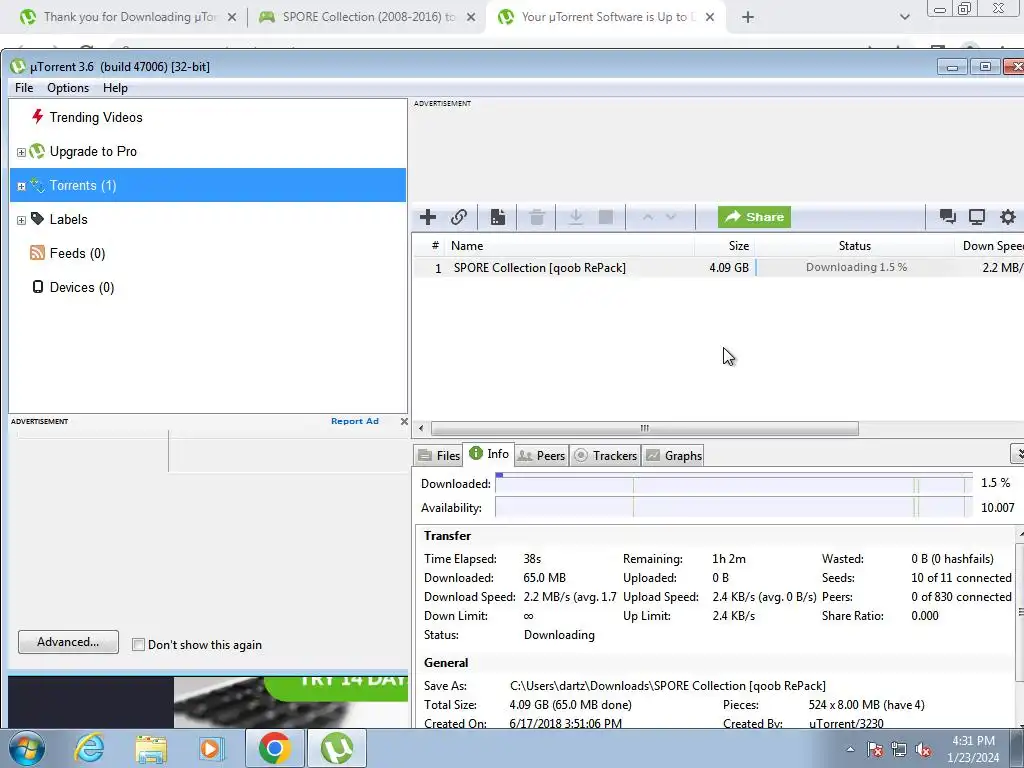
Task: Switch to the Graphs tab
Action: 674,455
